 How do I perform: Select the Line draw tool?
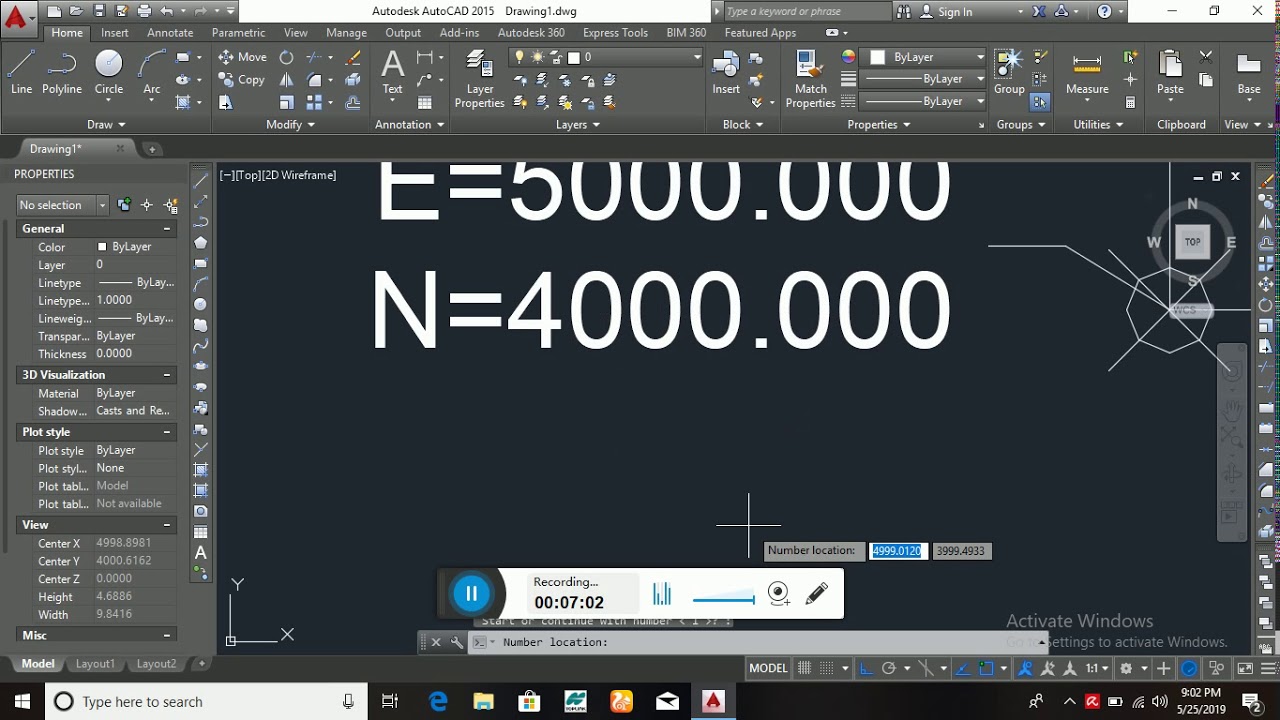(21, 72)
